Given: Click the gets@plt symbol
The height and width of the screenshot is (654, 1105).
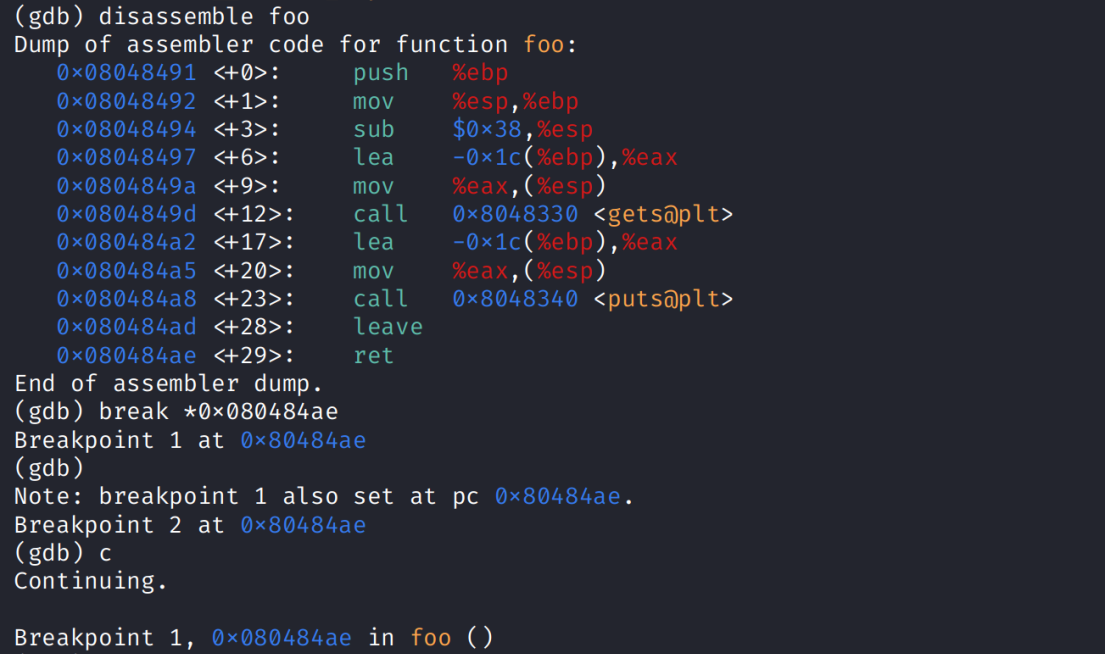Looking at the screenshot, I should tap(670, 214).
